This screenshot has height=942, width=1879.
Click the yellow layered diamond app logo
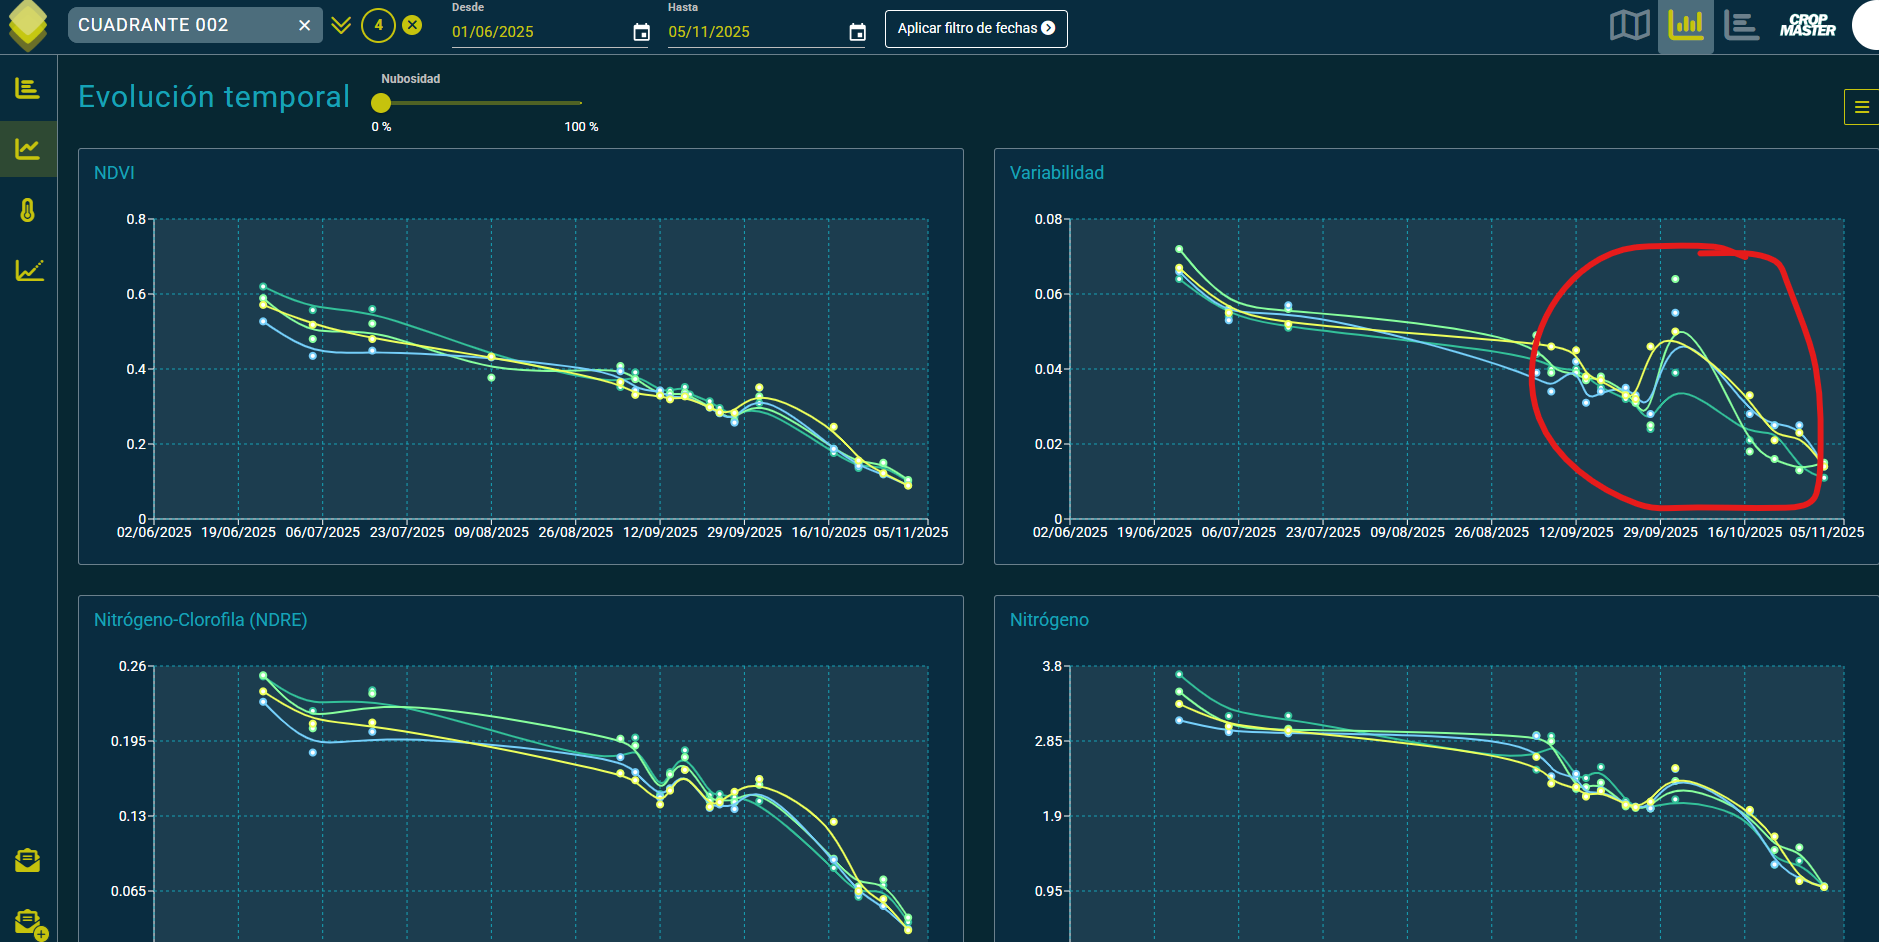point(28,25)
